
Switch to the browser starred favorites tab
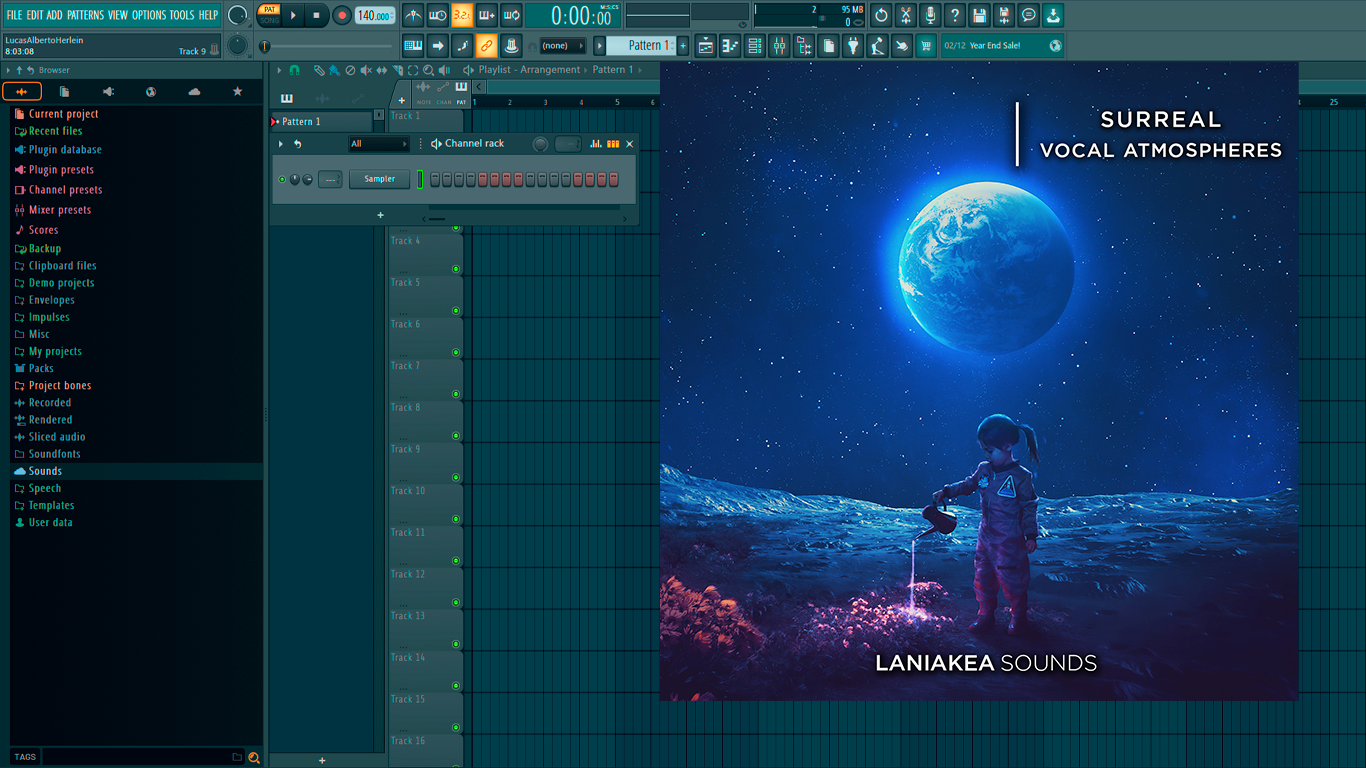pyautogui.click(x=237, y=92)
